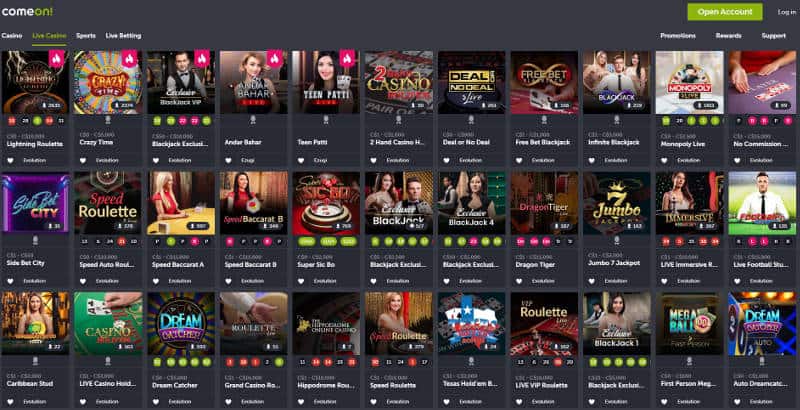
Task: Open the Monopoly Live game thumbnail
Action: [689, 82]
